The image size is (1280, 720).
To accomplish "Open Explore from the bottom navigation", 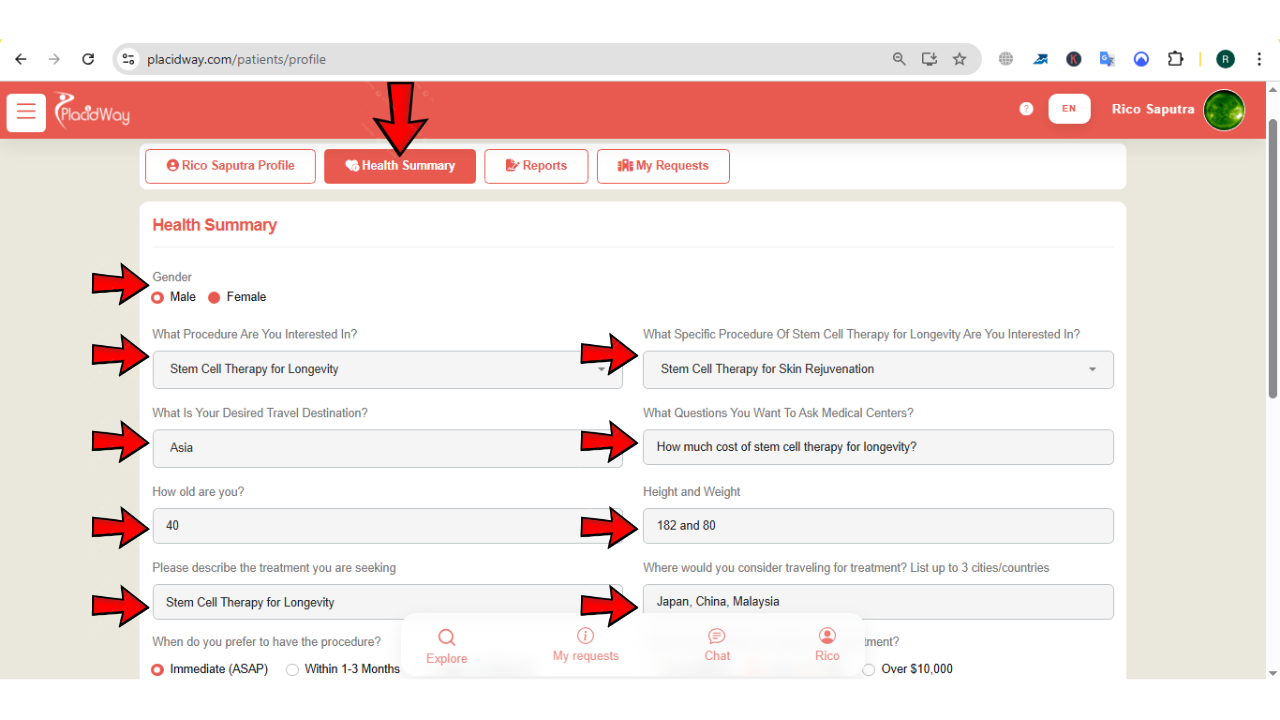I will point(446,646).
